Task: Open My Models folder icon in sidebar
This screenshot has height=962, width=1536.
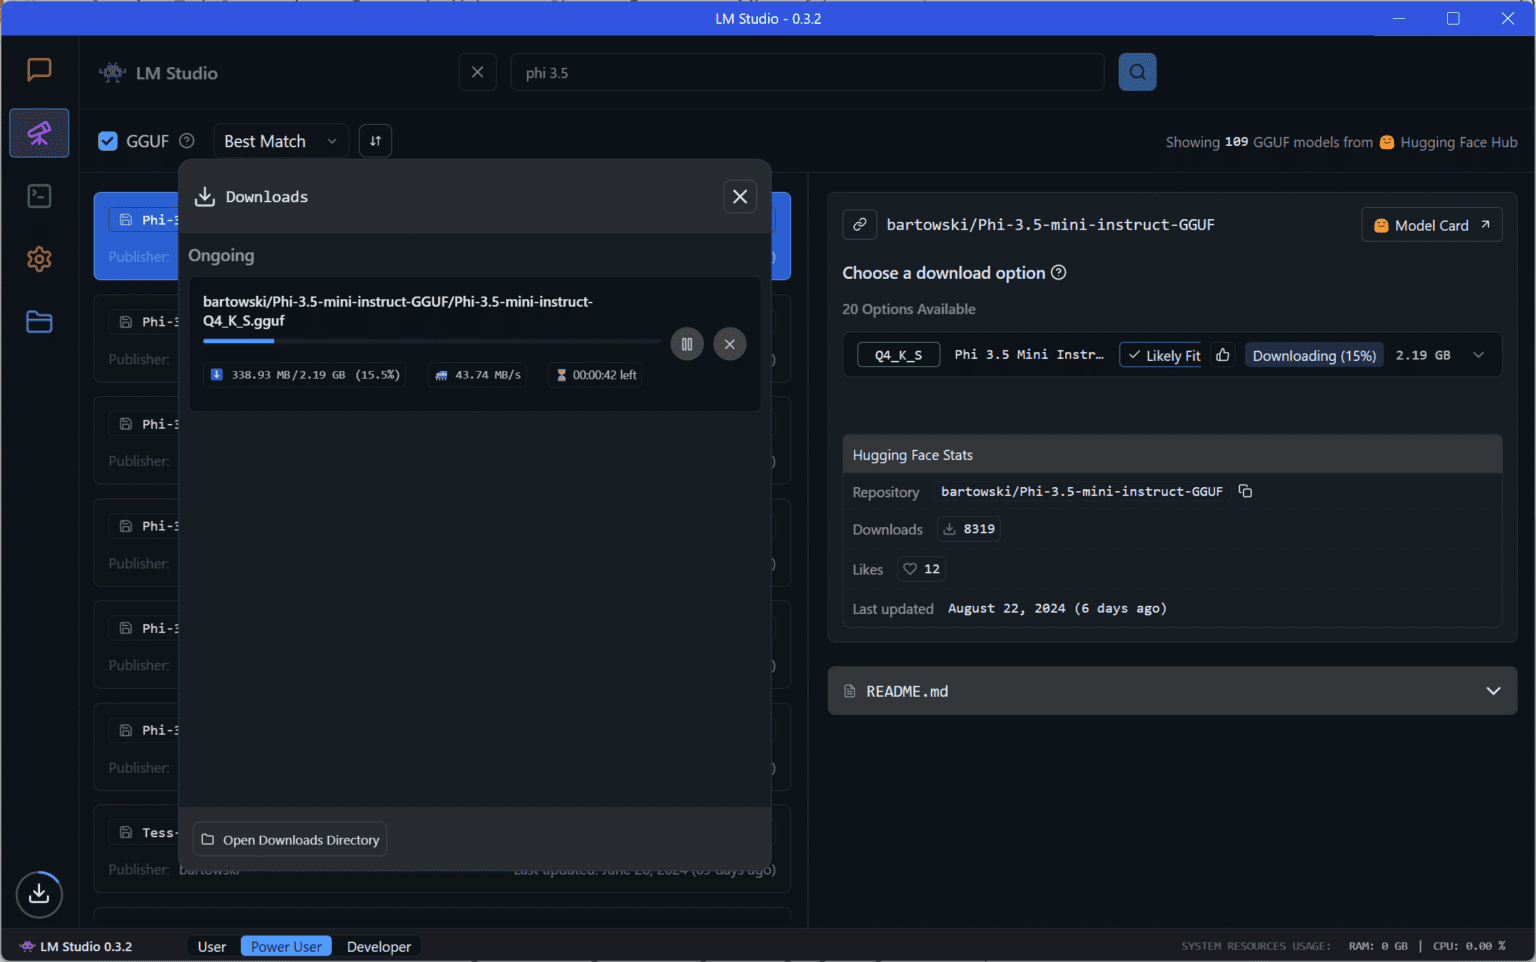Action: pyautogui.click(x=39, y=321)
